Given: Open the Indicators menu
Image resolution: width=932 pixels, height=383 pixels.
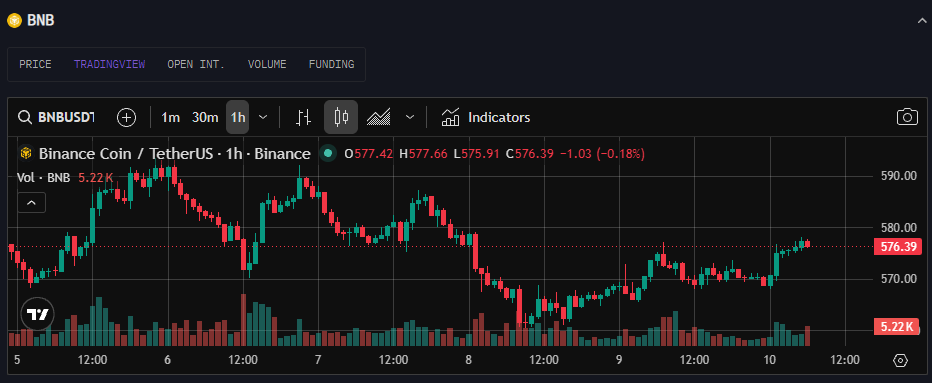Looking at the screenshot, I should coord(486,117).
